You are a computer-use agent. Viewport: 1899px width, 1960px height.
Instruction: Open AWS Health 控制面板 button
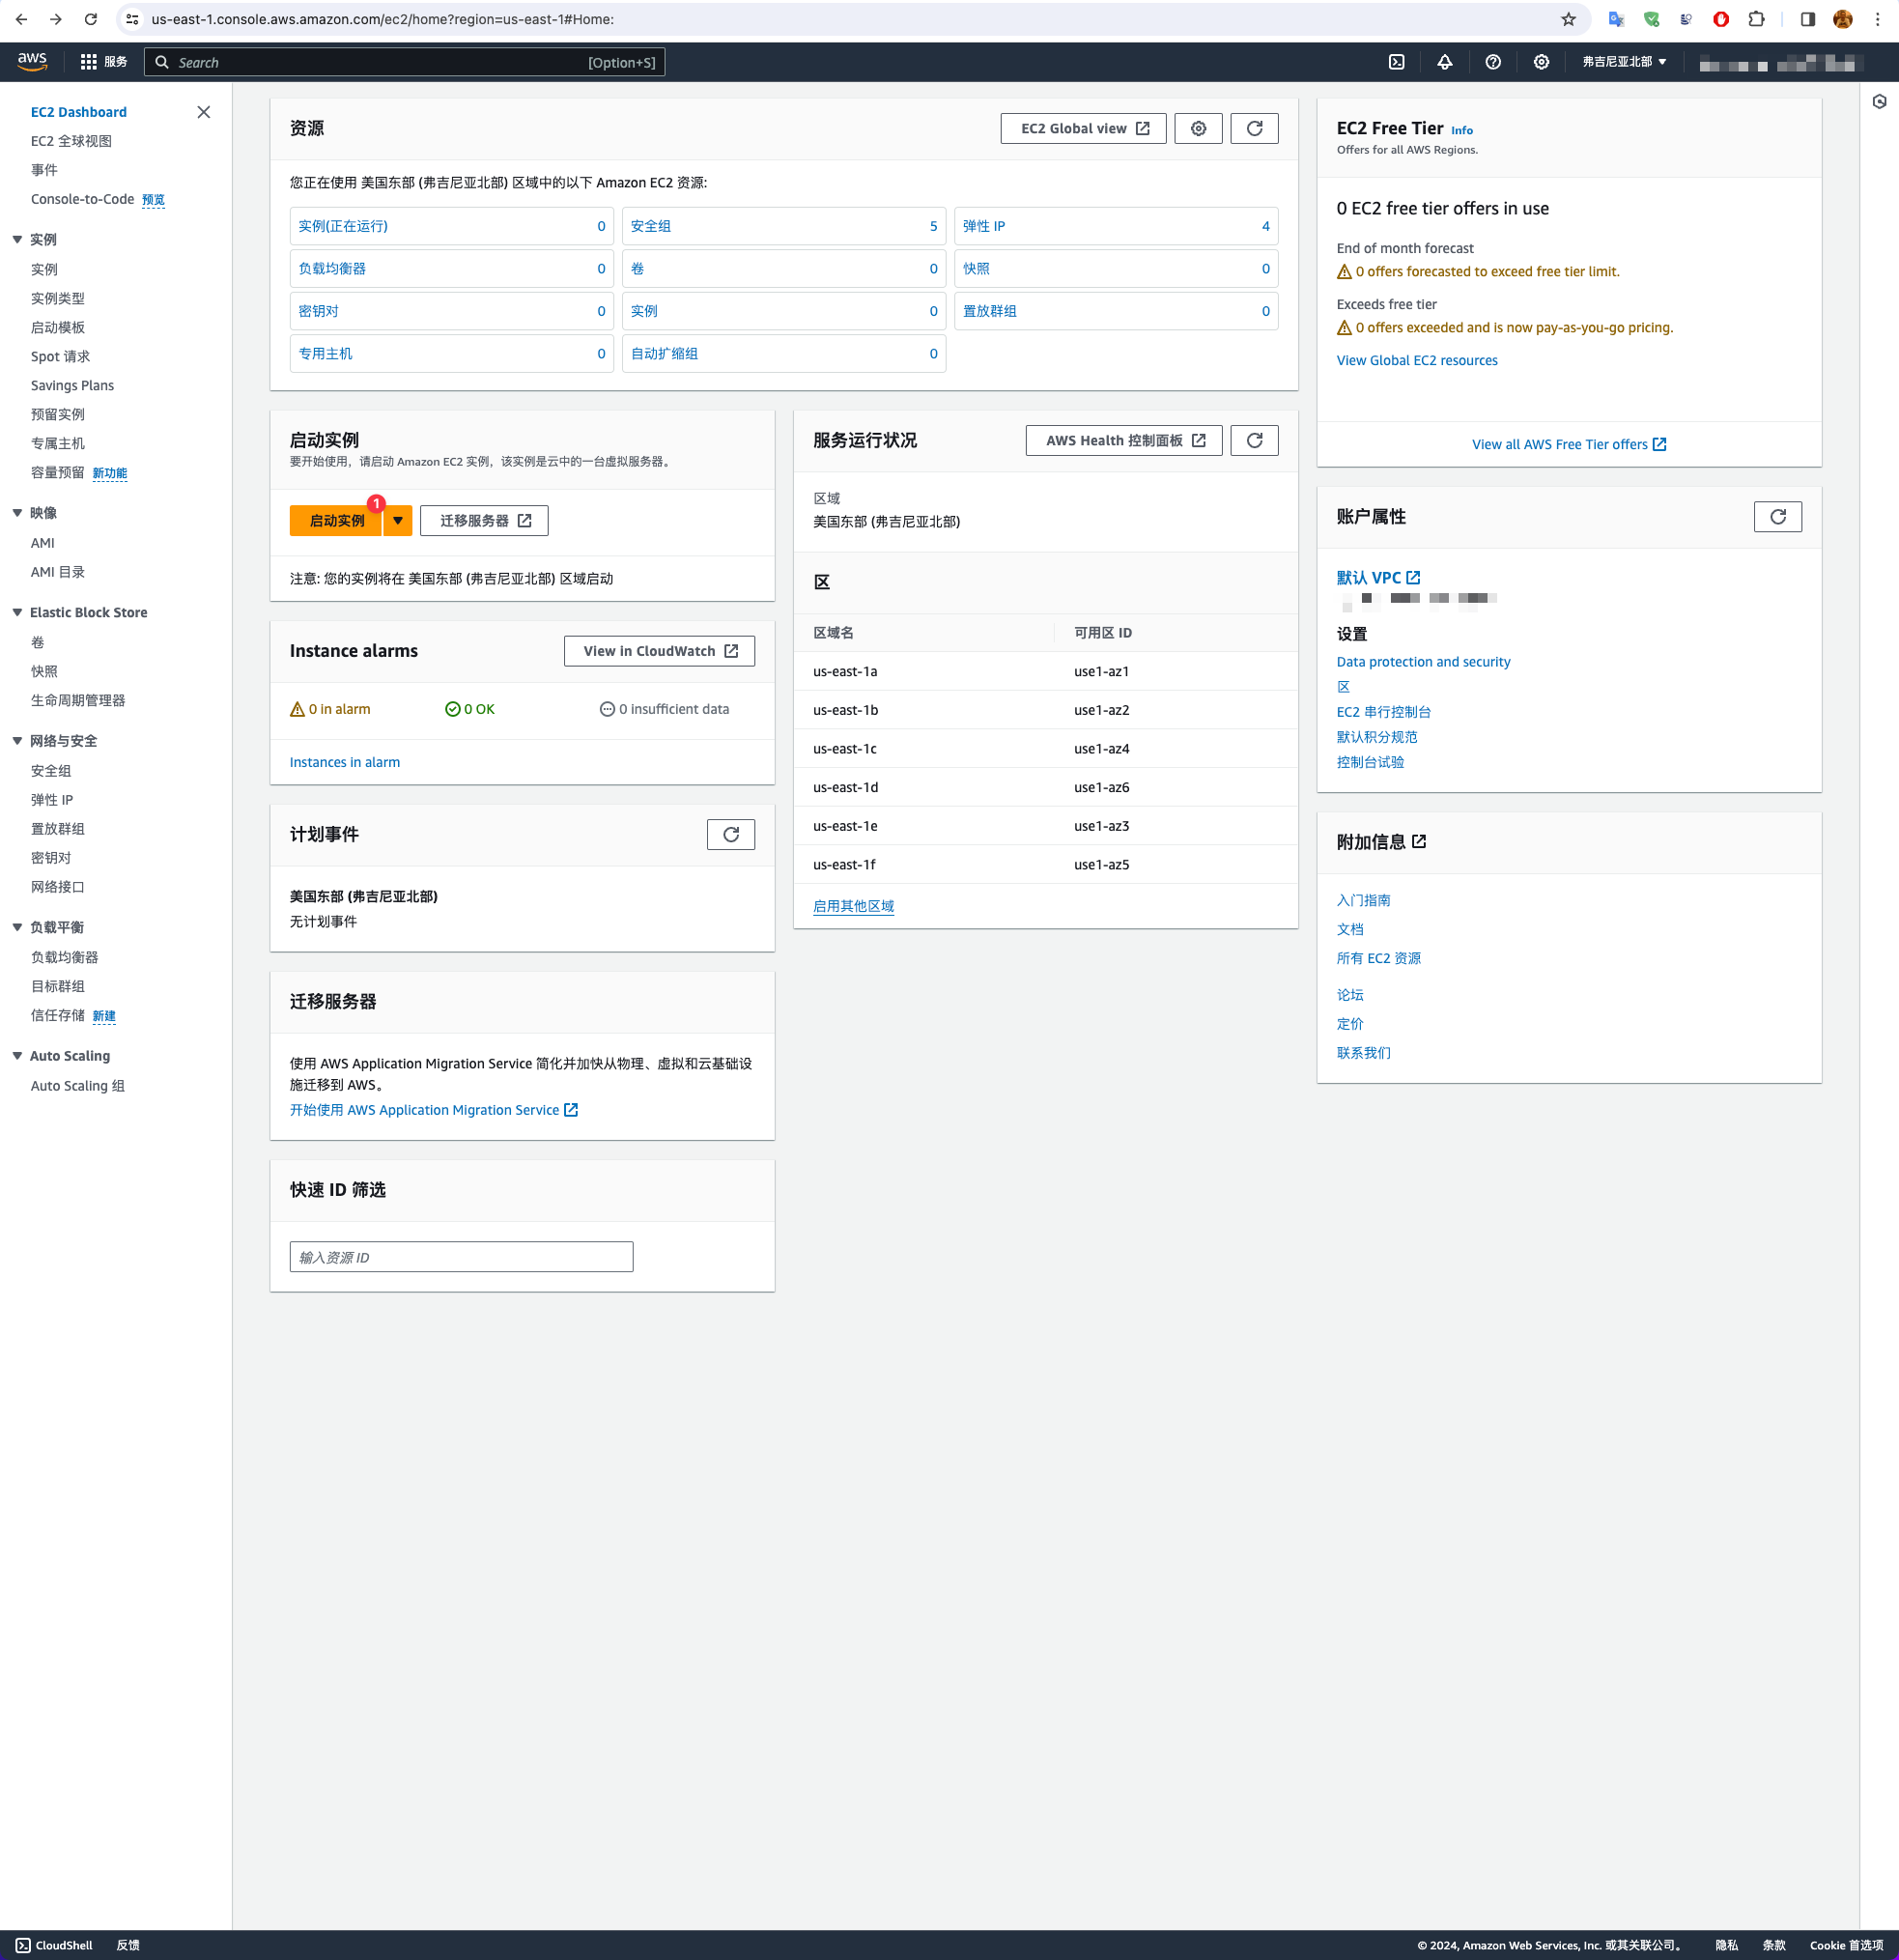click(x=1124, y=441)
